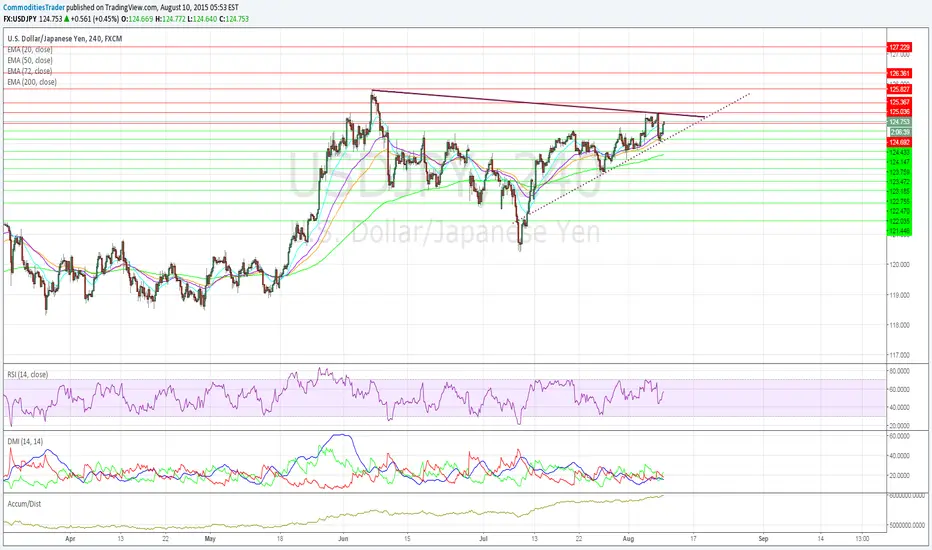The height and width of the screenshot is (550, 932).
Task: Click the May date on time axis
Action: (x=210, y=539)
